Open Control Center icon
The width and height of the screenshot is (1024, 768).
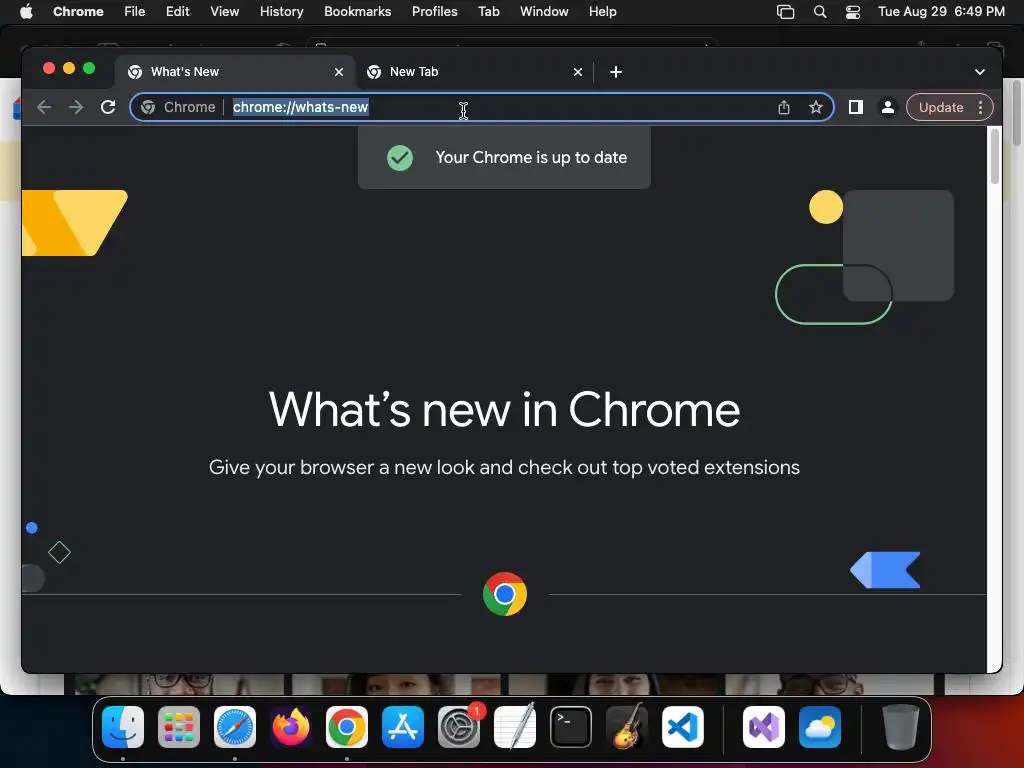click(853, 12)
